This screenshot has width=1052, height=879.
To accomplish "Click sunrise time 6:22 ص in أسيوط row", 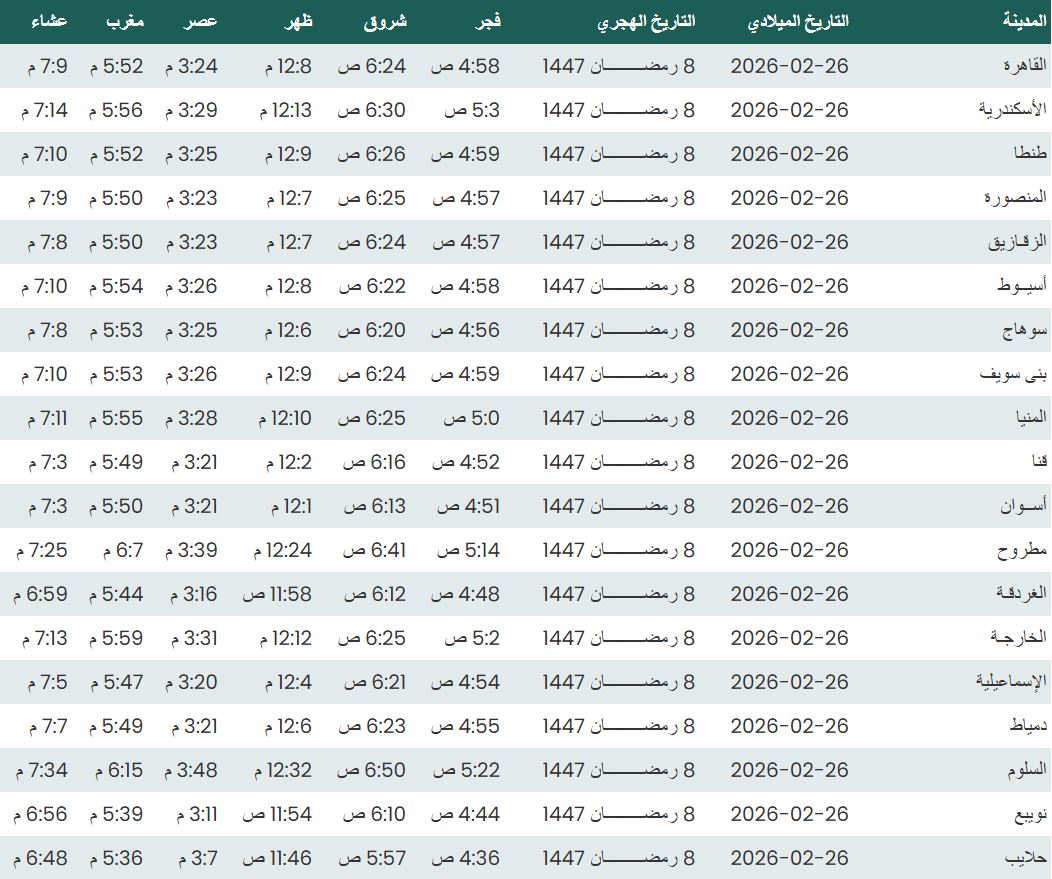I will (372, 286).
